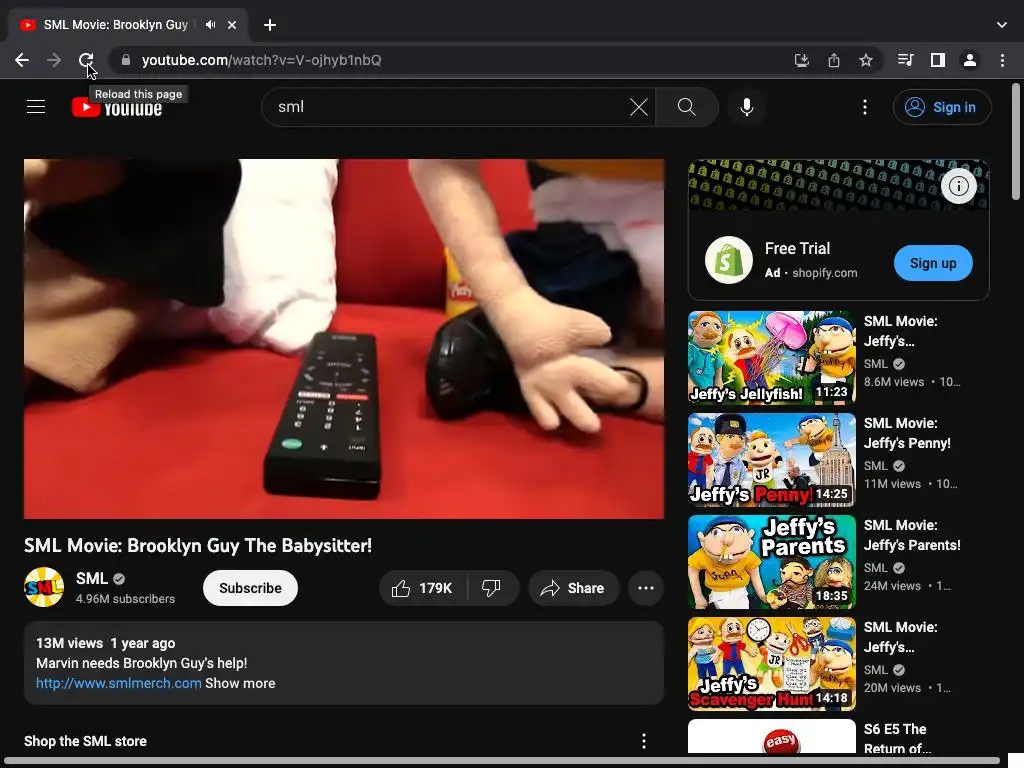Open the YouTube hamburger guide menu
This screenshot has width=1024, height=768.
36,106
